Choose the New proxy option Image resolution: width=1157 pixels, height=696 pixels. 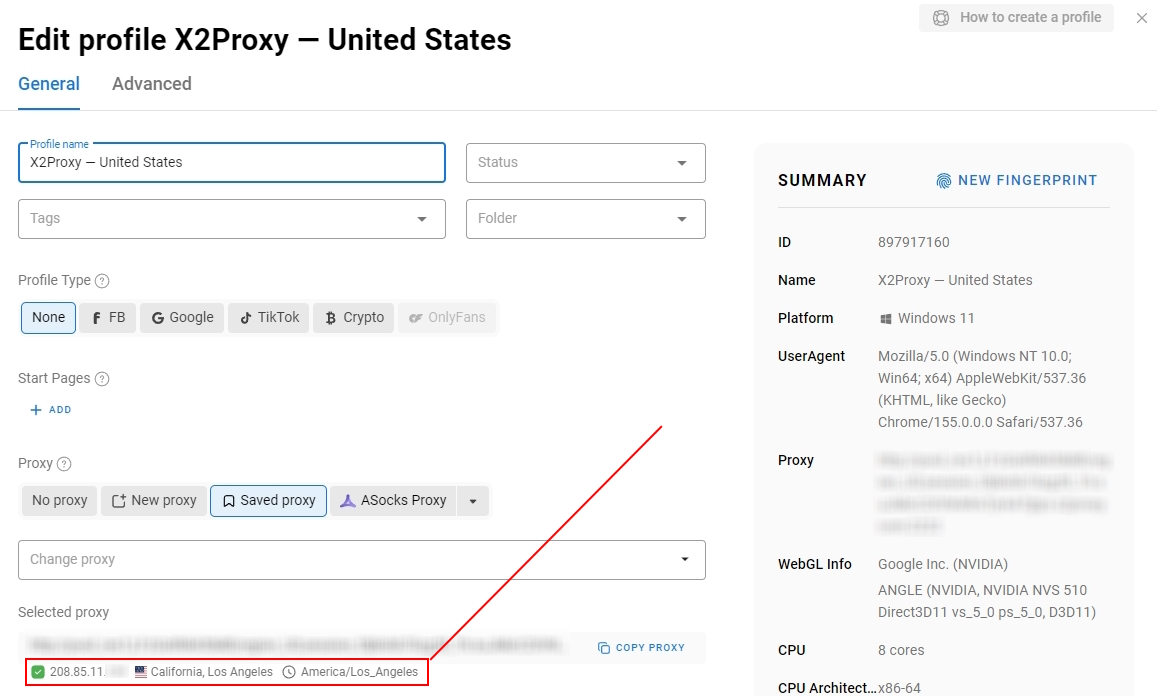pyautogui.click(x=154, y=500)
